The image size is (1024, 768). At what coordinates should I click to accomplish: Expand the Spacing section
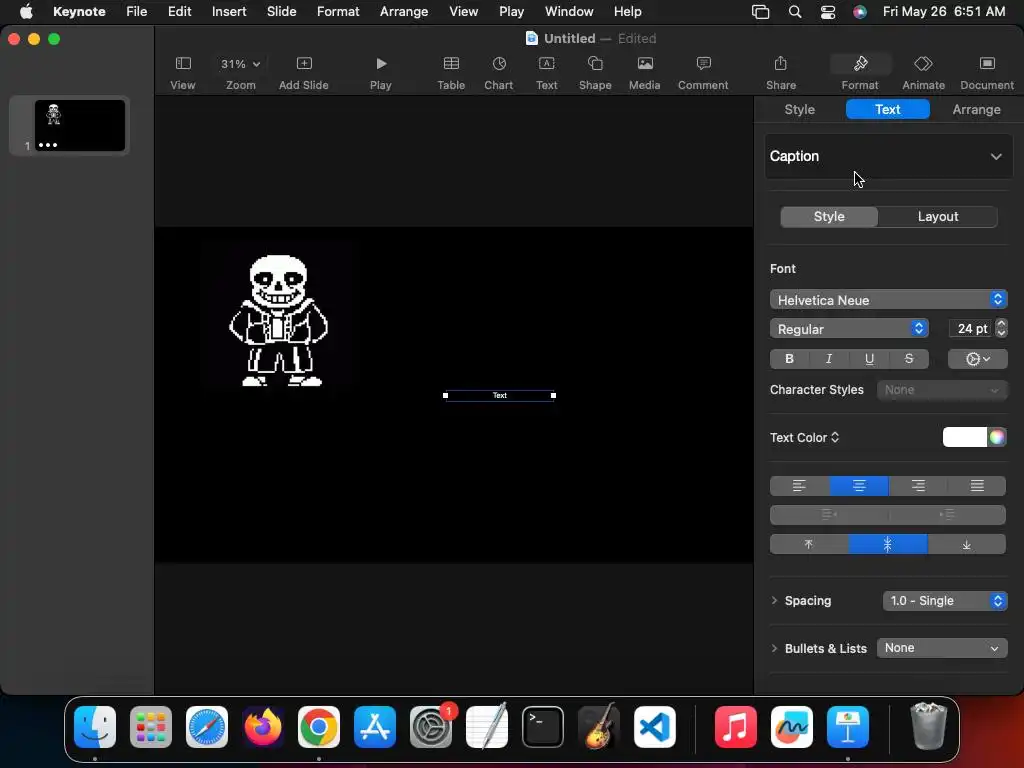click(x=775, y=600)
